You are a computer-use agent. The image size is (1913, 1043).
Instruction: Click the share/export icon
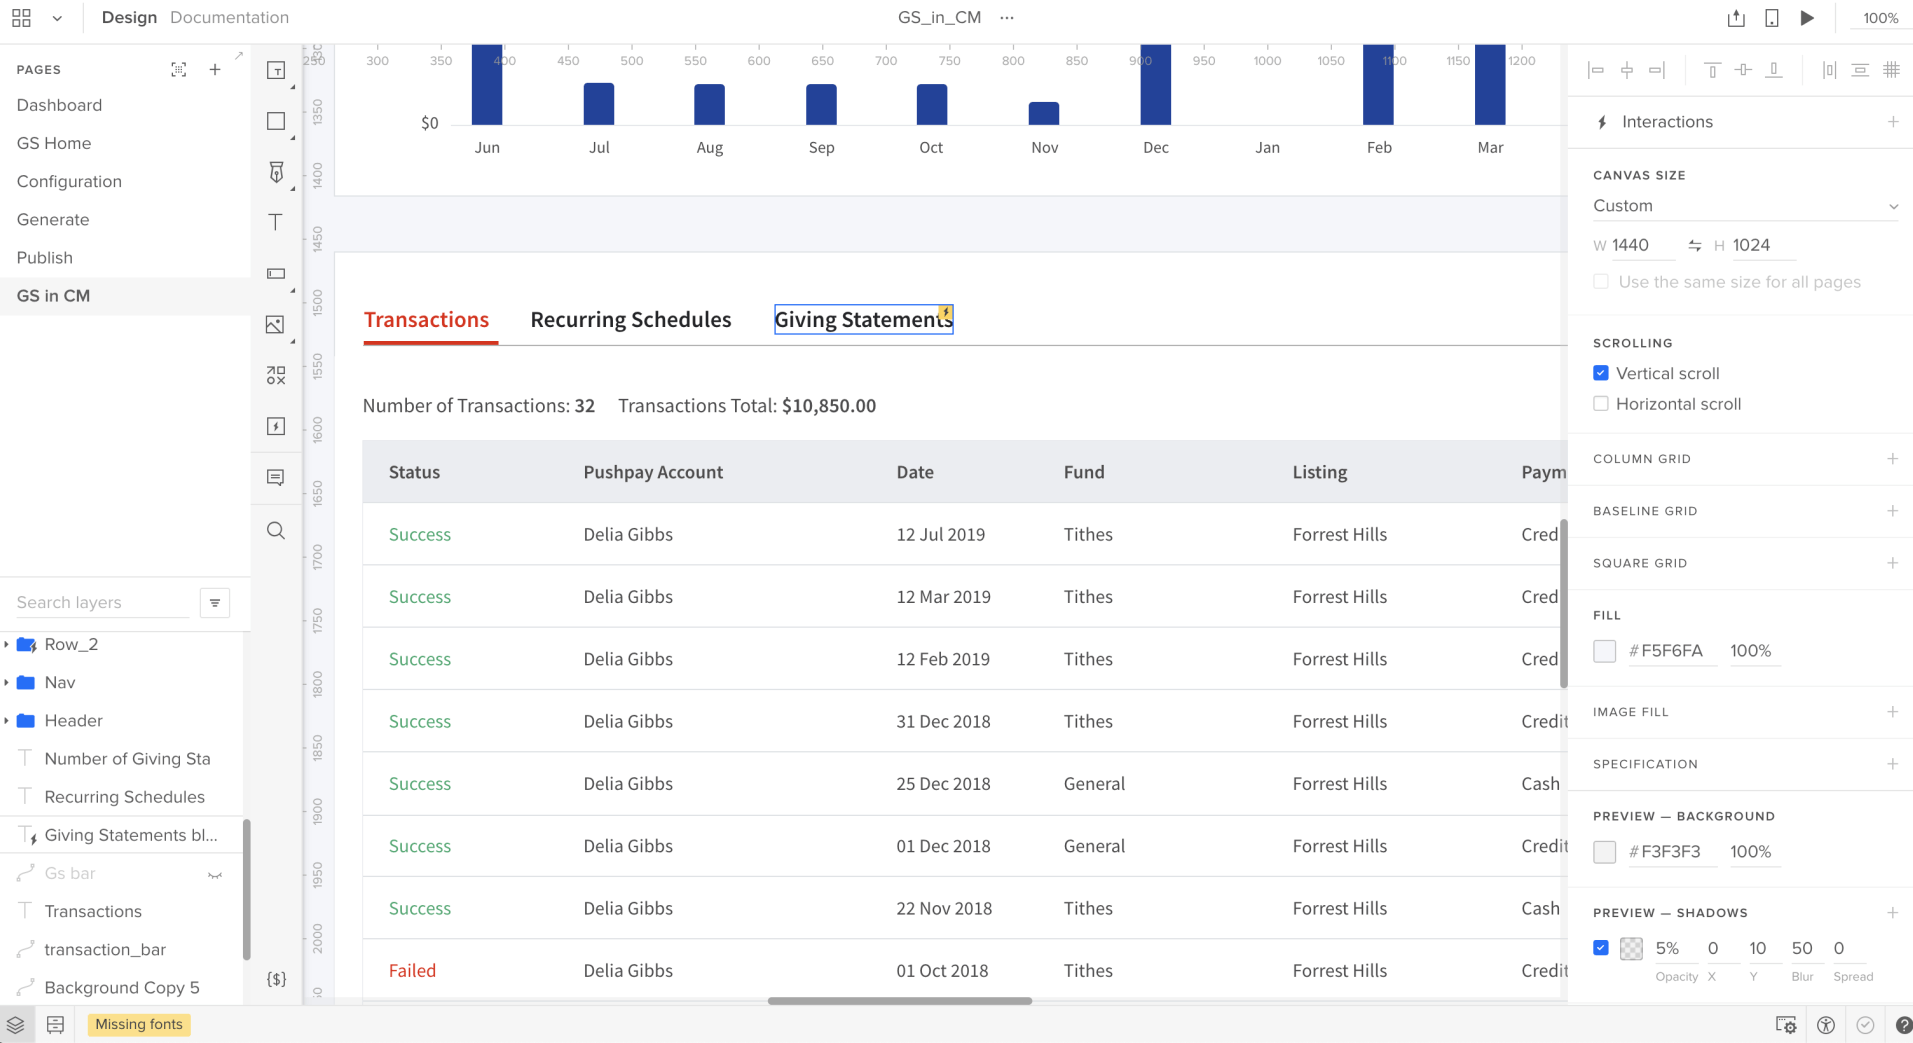(x=1736, y=18)
